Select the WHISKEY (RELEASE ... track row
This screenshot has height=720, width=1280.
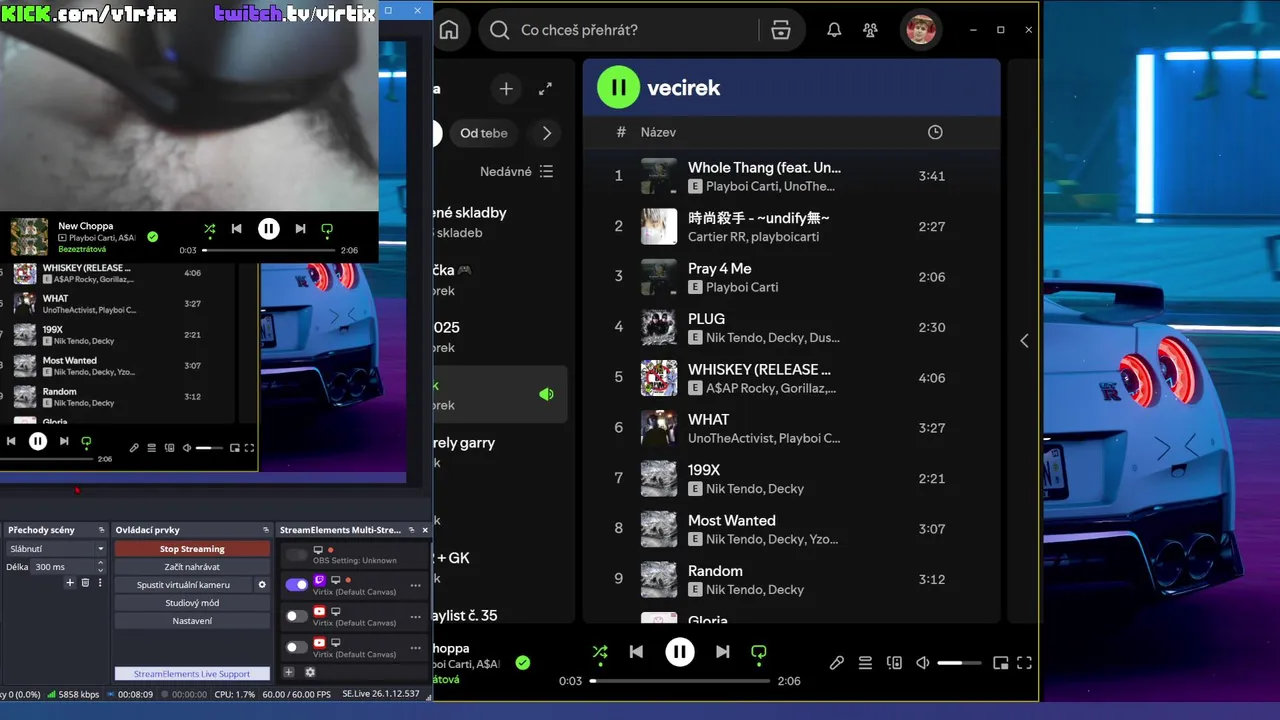[790, 378]
